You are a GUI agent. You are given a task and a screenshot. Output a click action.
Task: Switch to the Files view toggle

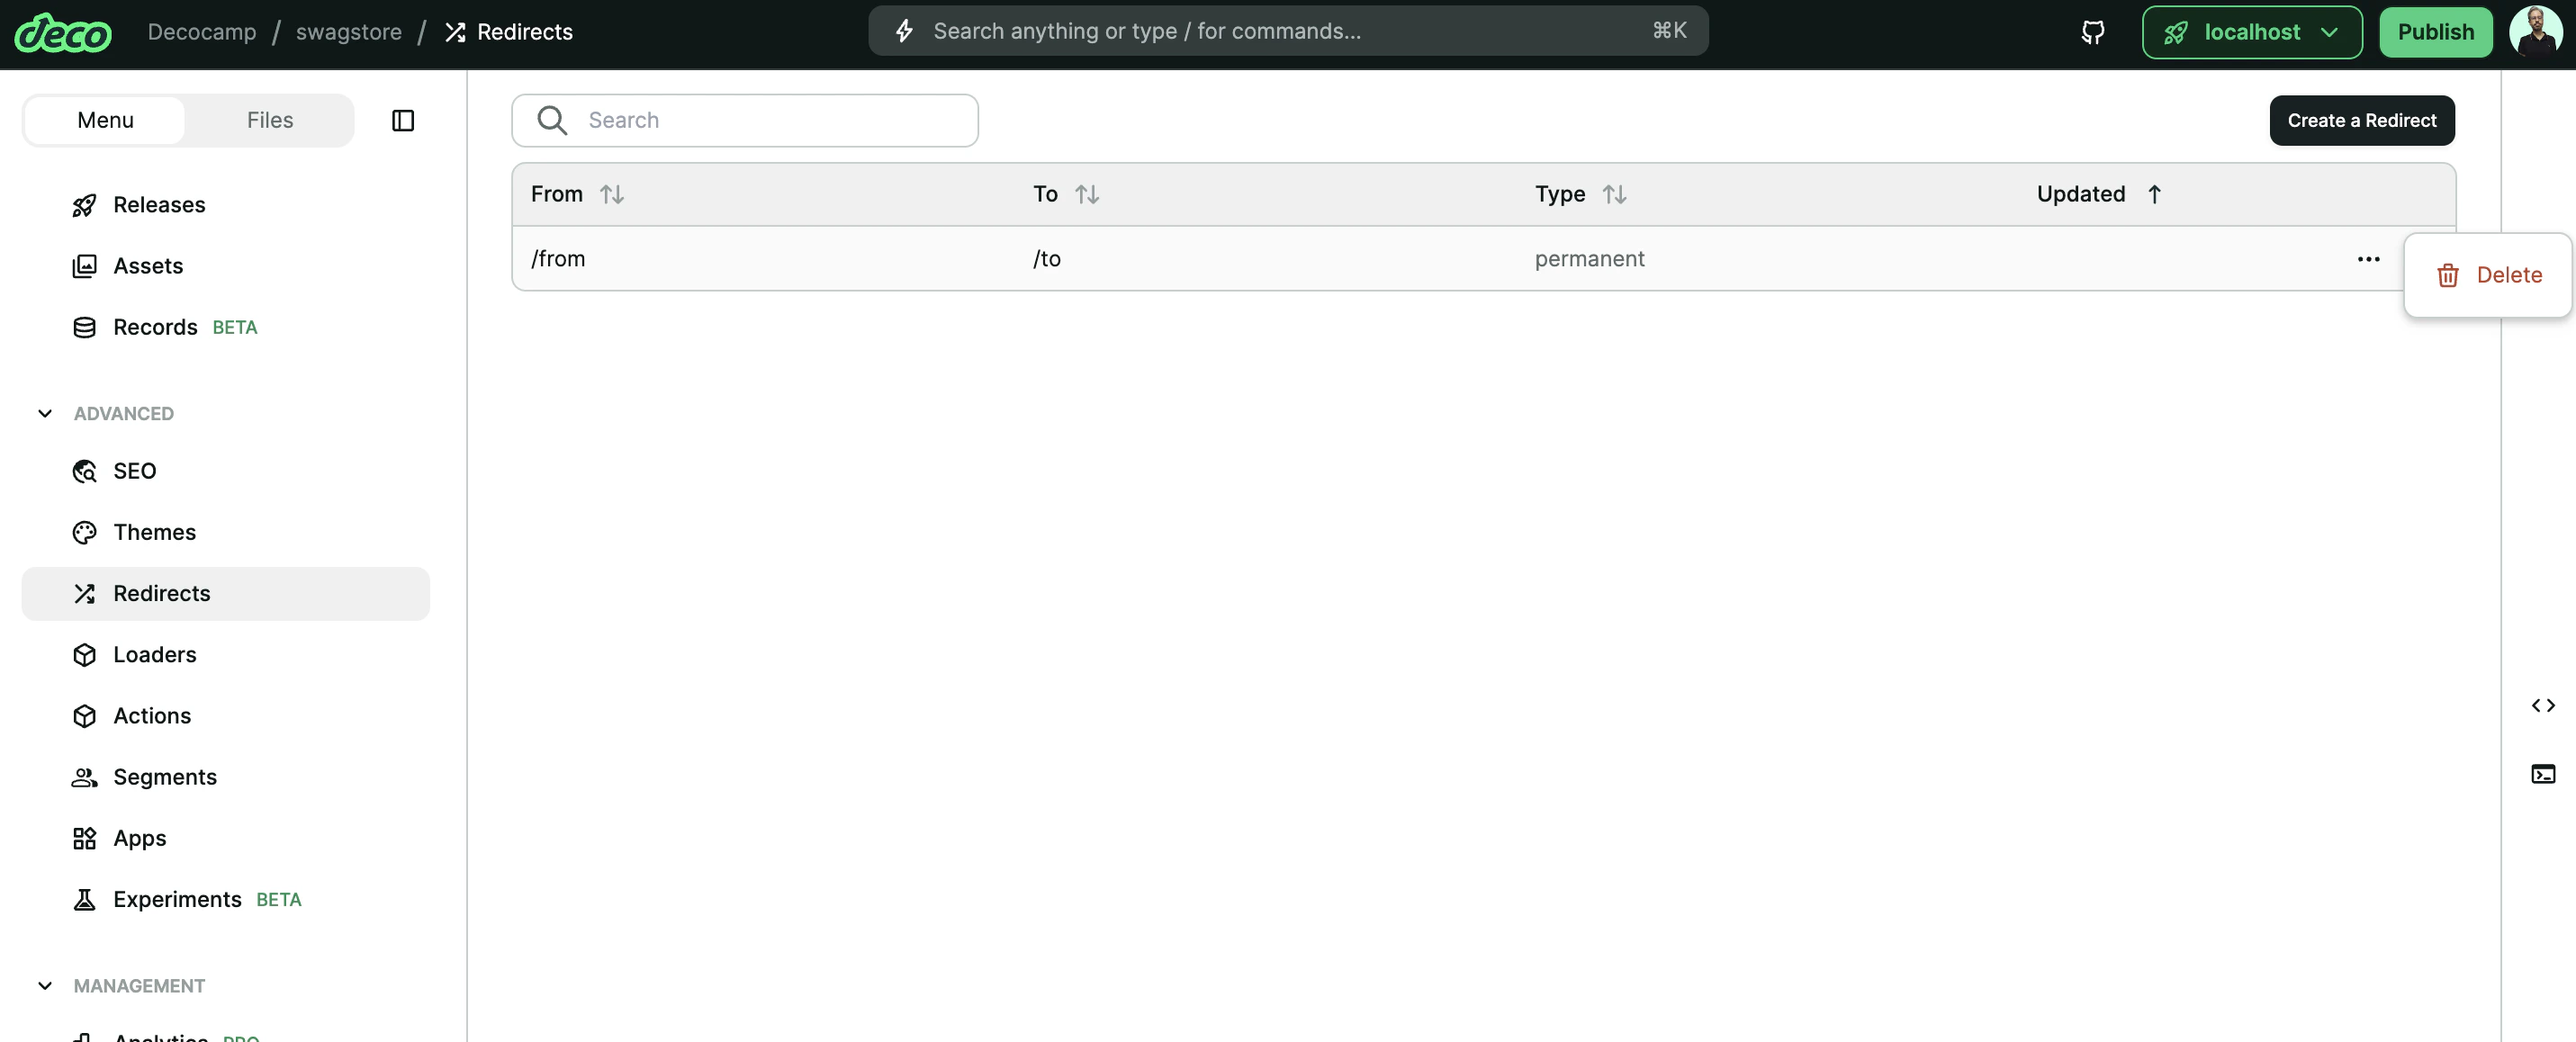(268, 120)
